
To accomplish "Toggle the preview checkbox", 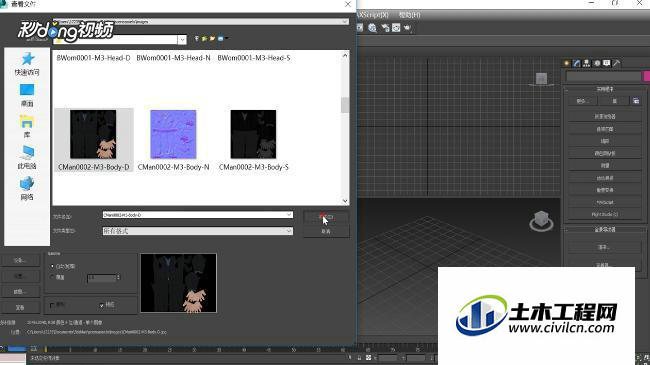I will [102, 305].
